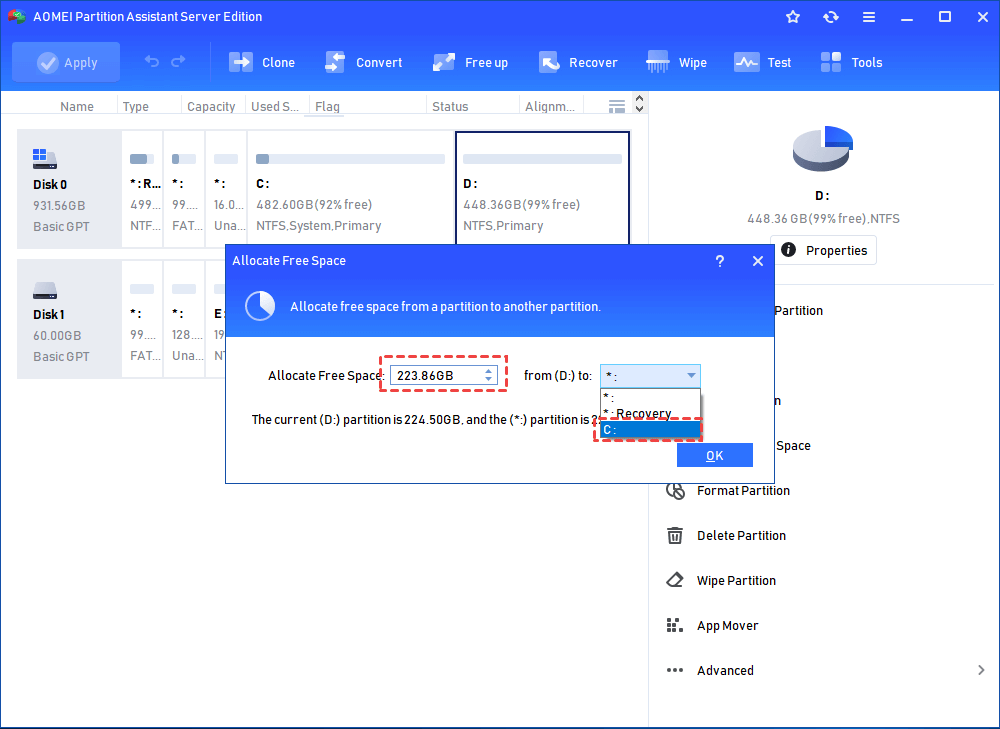Sort by the Name column header
The width and height of the screenshot is (1000, 729).
77,107
